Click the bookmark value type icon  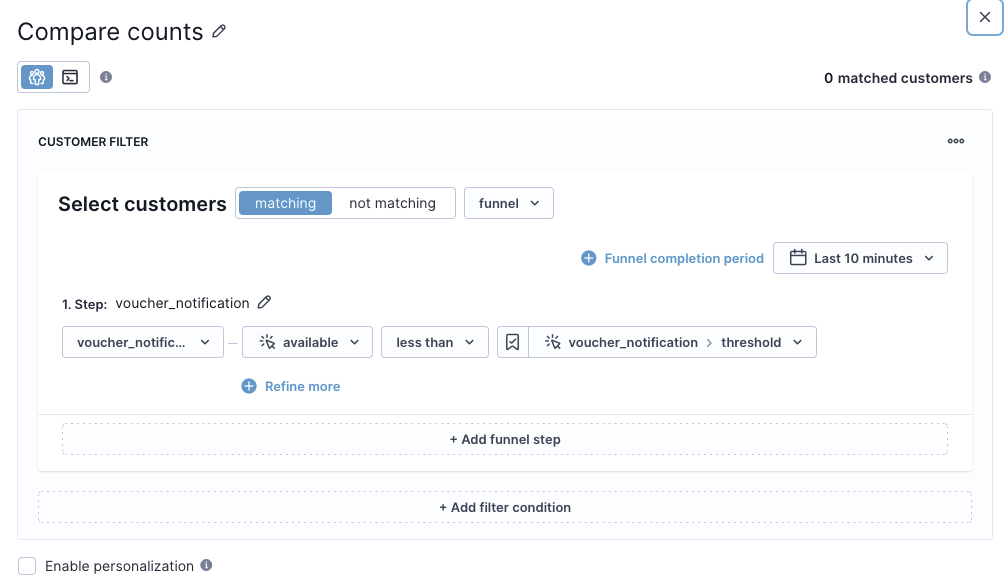coord(512,342)
